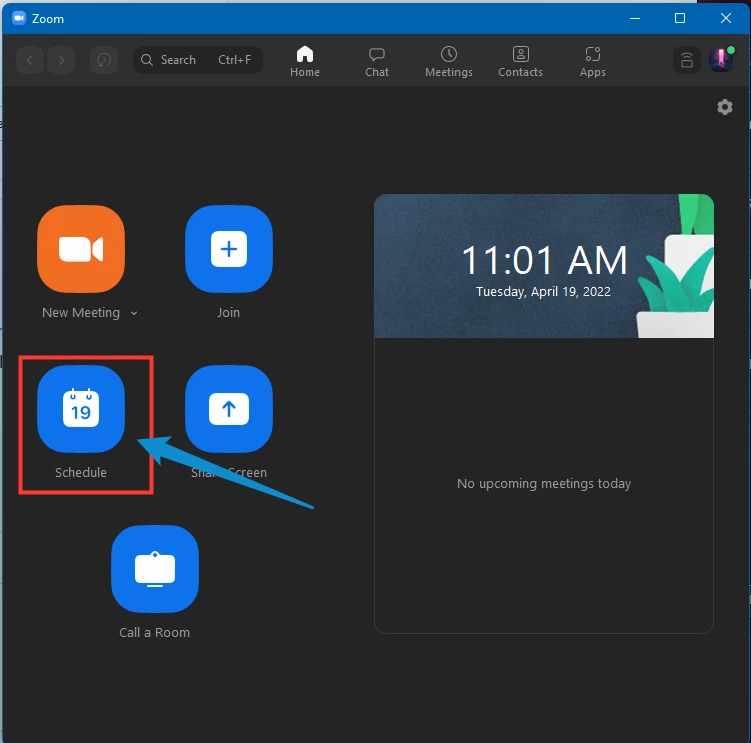Close the Zoom window
This screenshot has height=743, width=751.
pyautogui.click(x=726, y=18)
